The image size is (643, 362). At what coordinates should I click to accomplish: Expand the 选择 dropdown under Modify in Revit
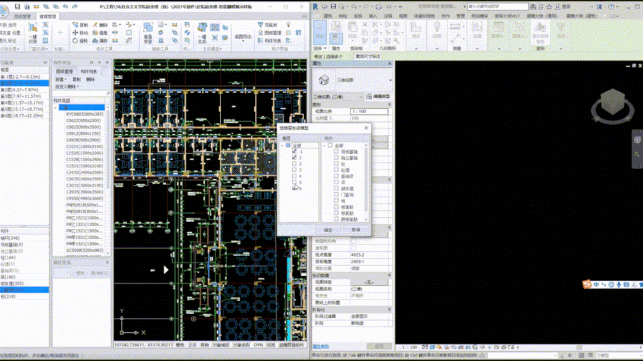tap(320, 48)
